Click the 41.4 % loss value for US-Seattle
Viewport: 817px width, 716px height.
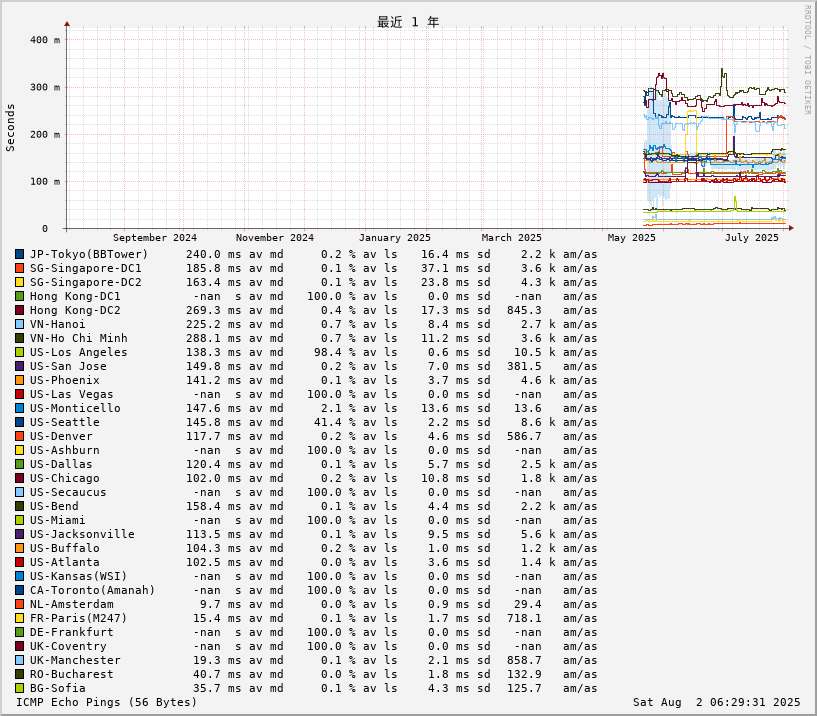pyautogui.click(x=335, y=423)
